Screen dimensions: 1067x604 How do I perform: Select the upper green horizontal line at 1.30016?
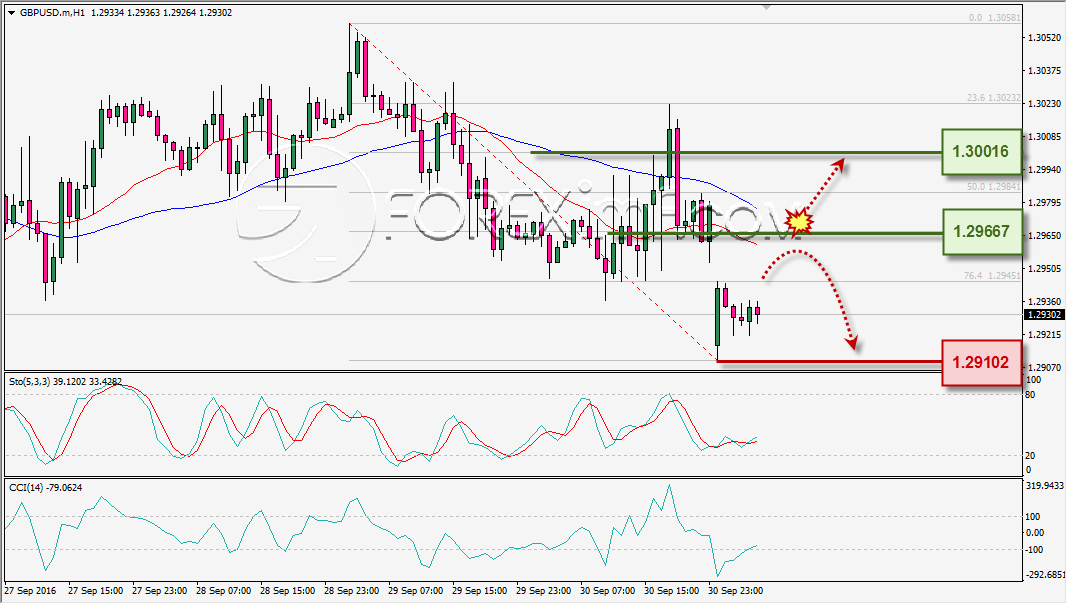tap(737, 152)
